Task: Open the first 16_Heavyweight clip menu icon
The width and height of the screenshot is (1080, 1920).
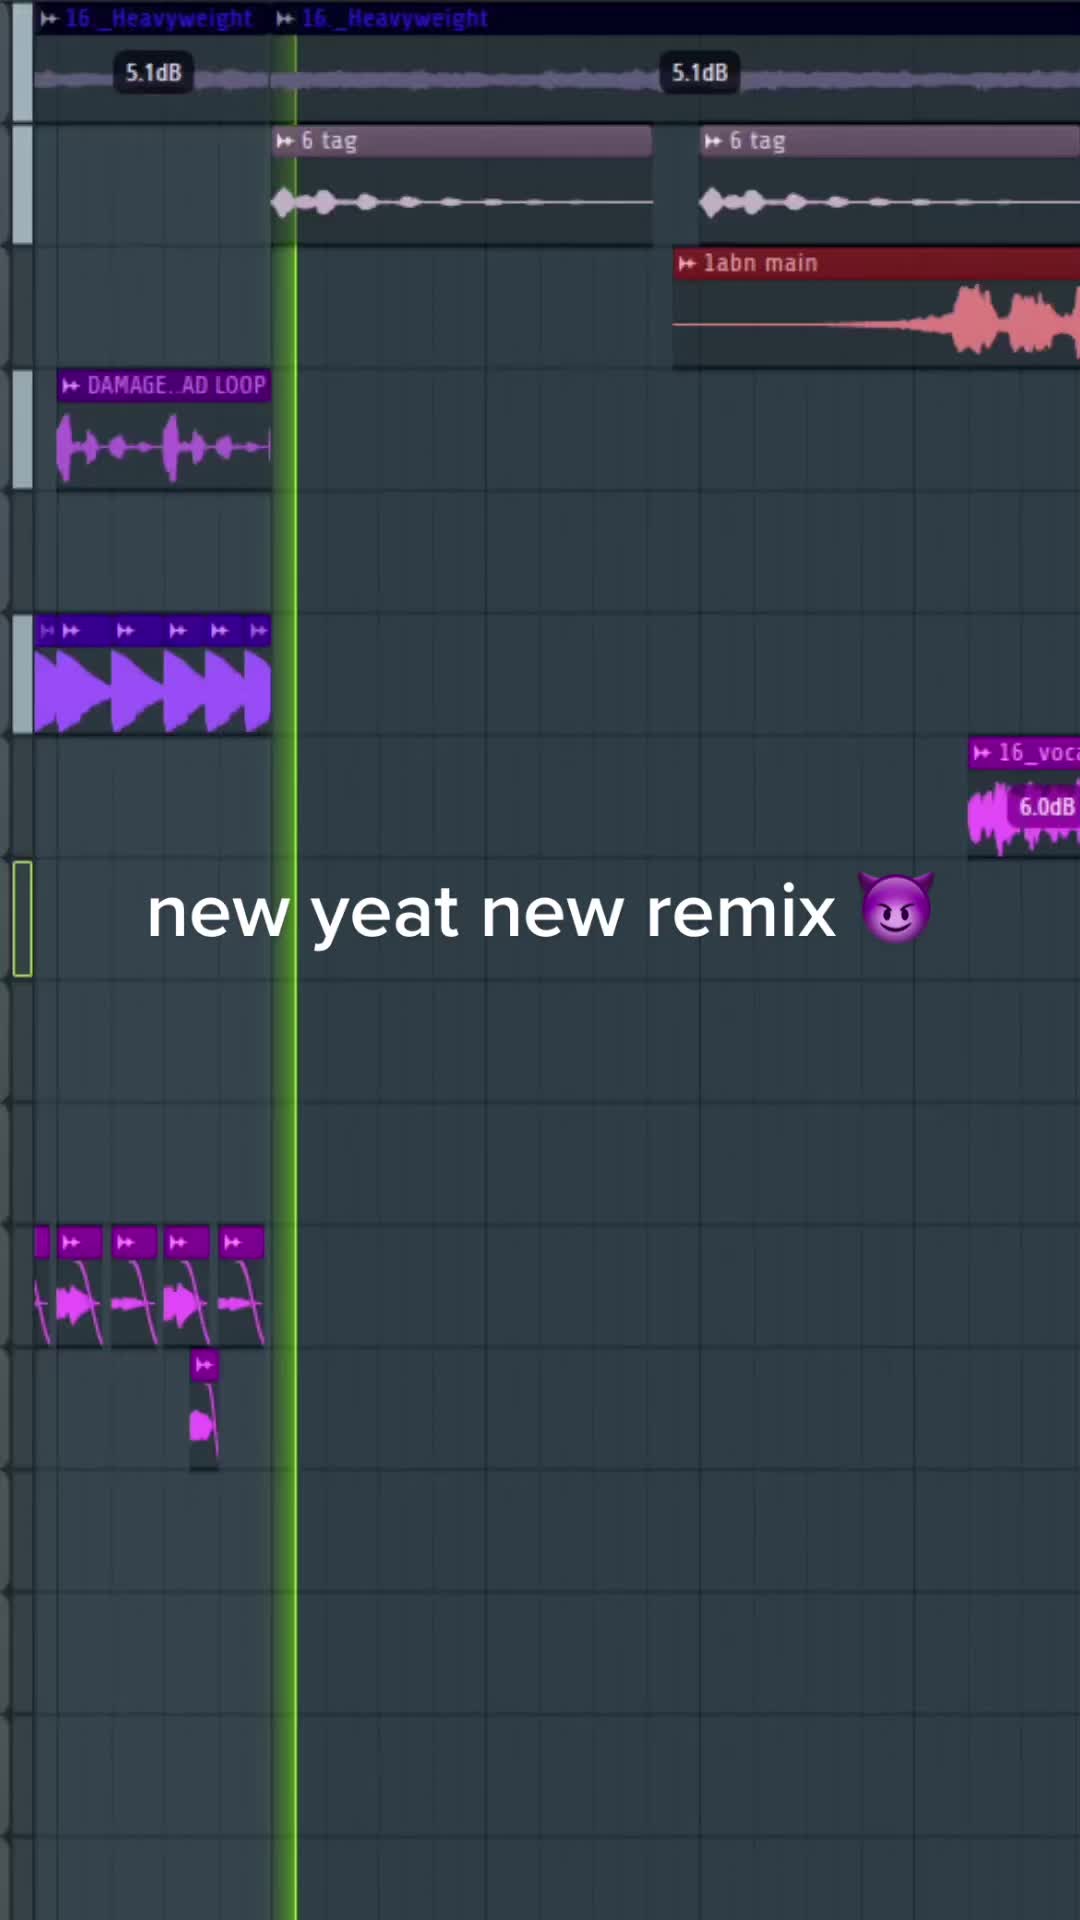Action: [x=49, y=18]
